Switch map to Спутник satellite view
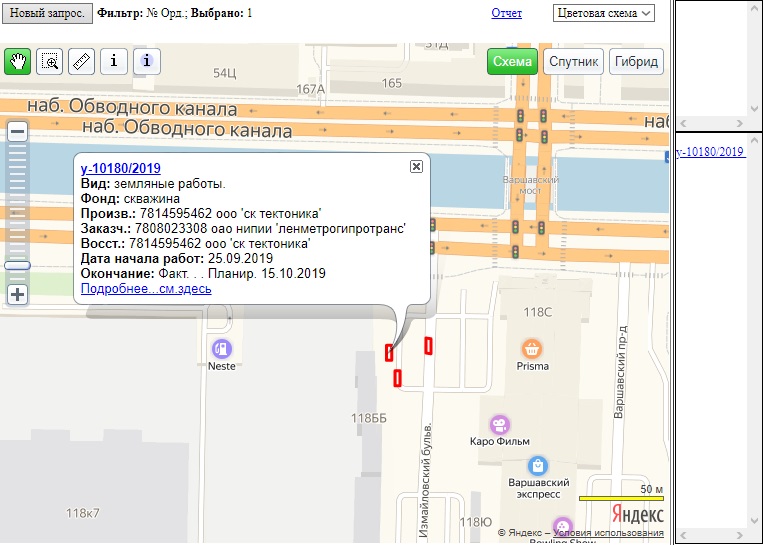Viewport: 763px width, 545px height. tap(574, 62)
